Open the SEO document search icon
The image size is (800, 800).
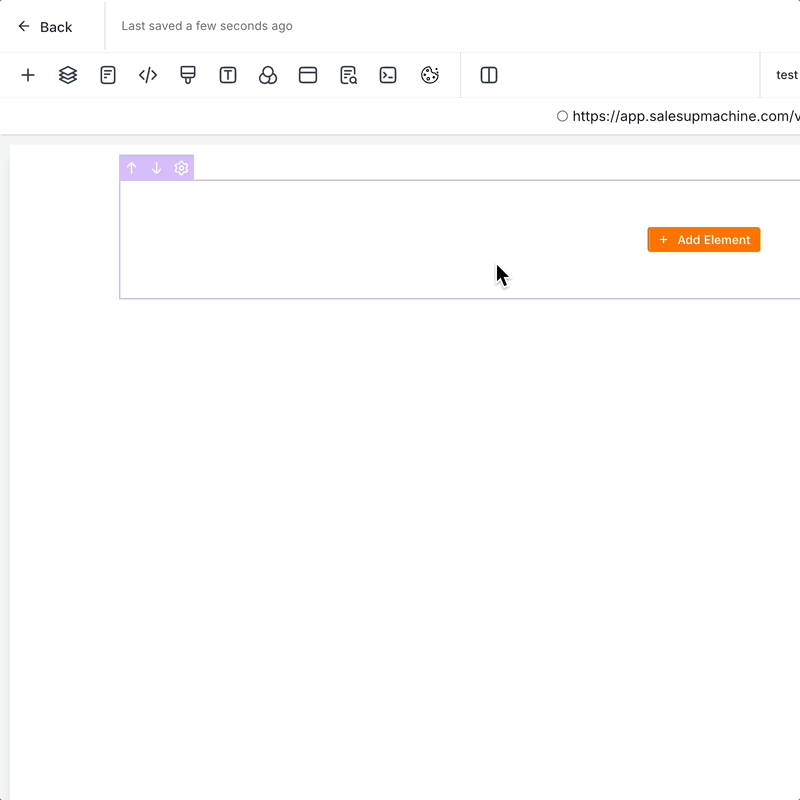coord(348,76)
